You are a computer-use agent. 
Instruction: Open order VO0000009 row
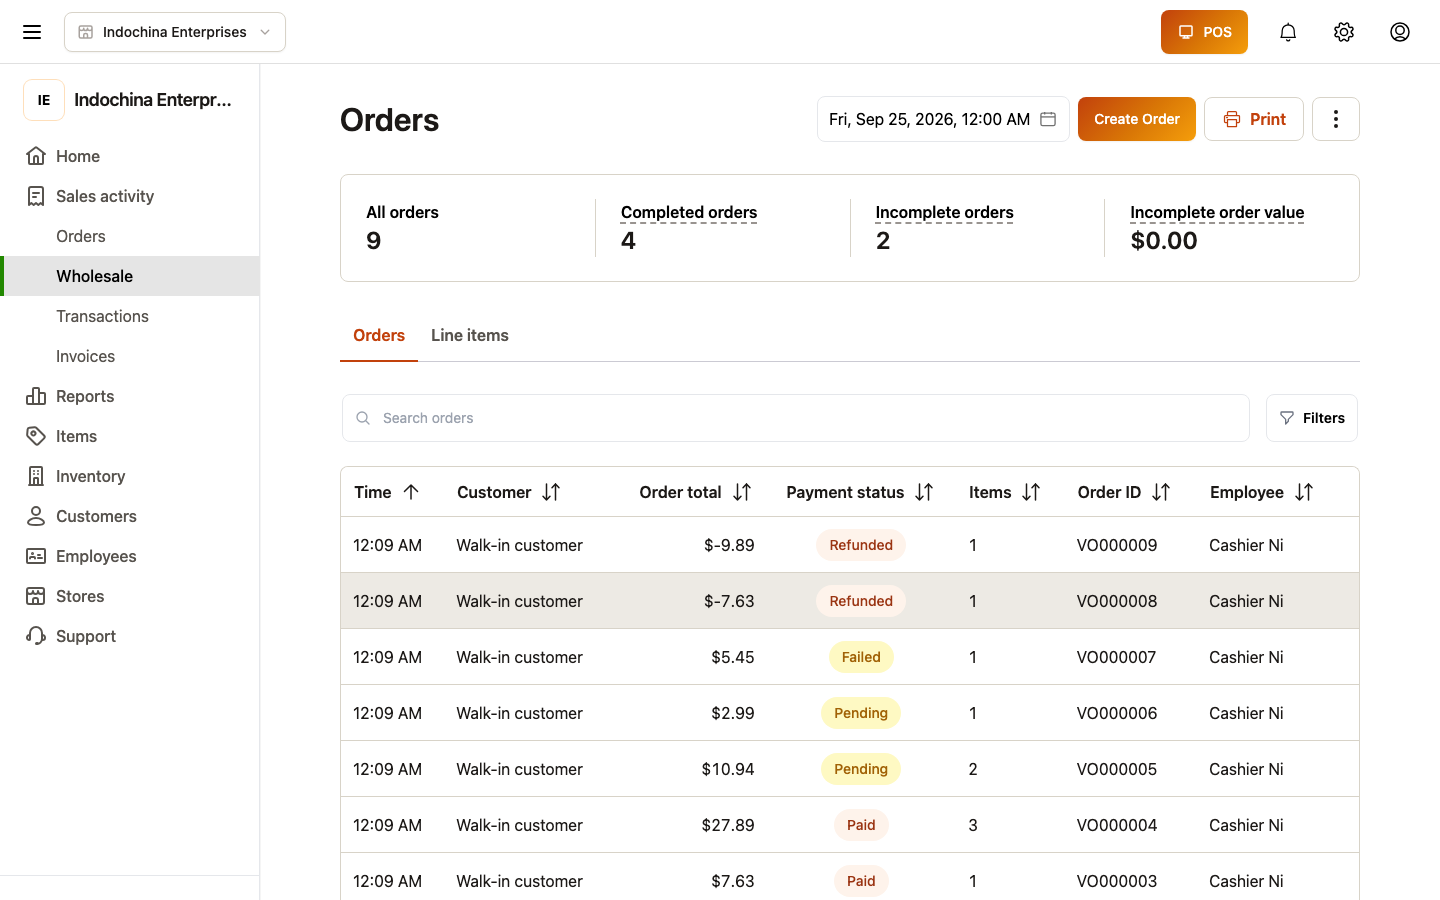[x=850, y=545]
